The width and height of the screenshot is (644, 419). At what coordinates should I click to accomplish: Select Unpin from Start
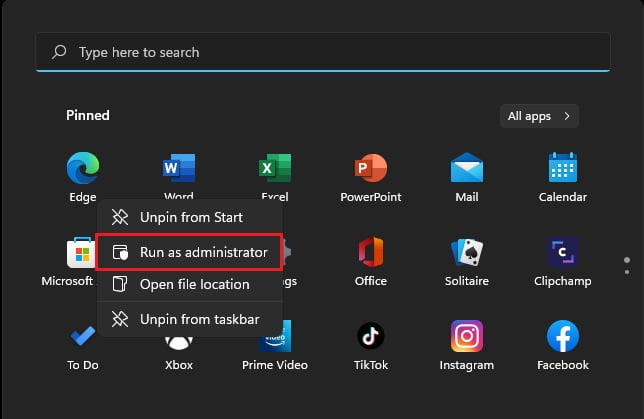coord(190,217)
